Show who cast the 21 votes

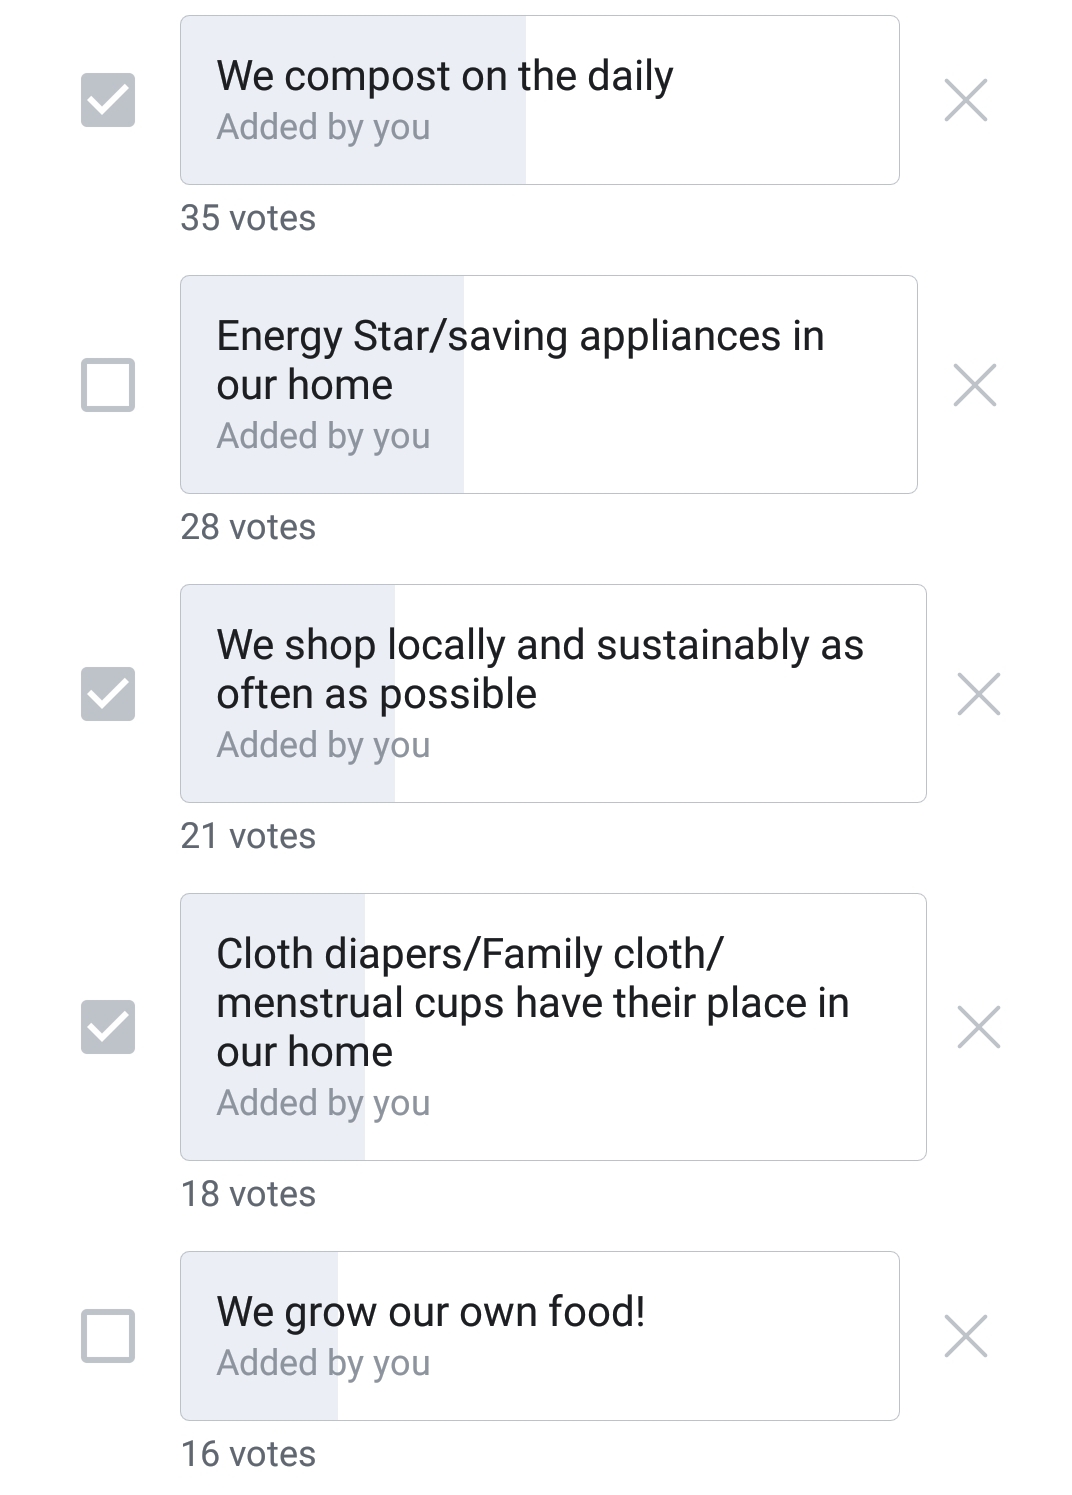(x=248, y=836)
